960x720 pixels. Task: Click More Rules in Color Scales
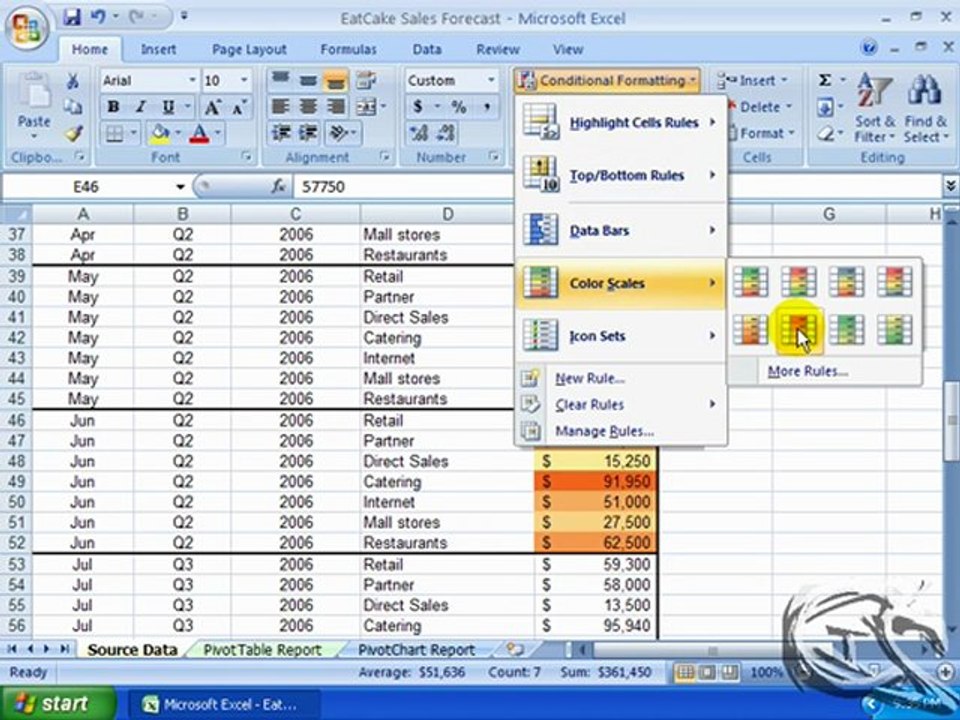(808, 371)
